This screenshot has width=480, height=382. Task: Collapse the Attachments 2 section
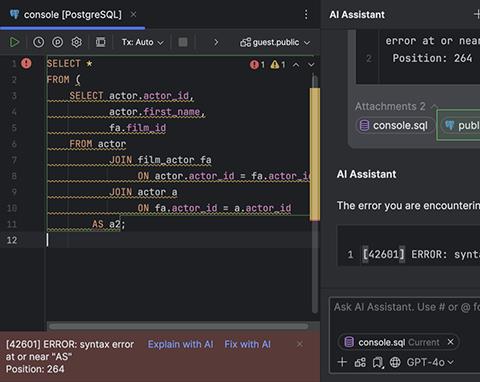click(x=396, y=106)
